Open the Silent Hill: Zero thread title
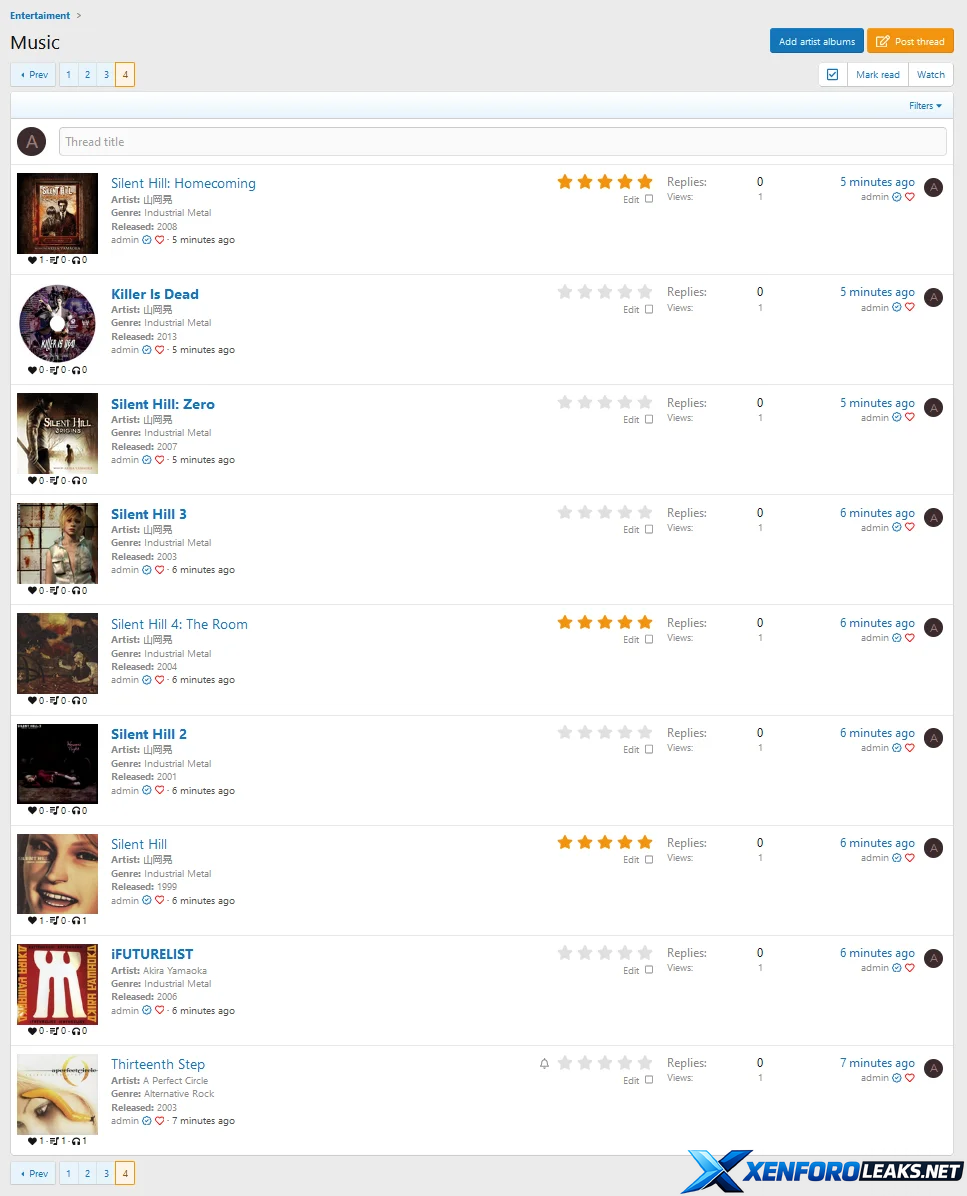This screenshot has height=1196, width=967. [162, 404]
